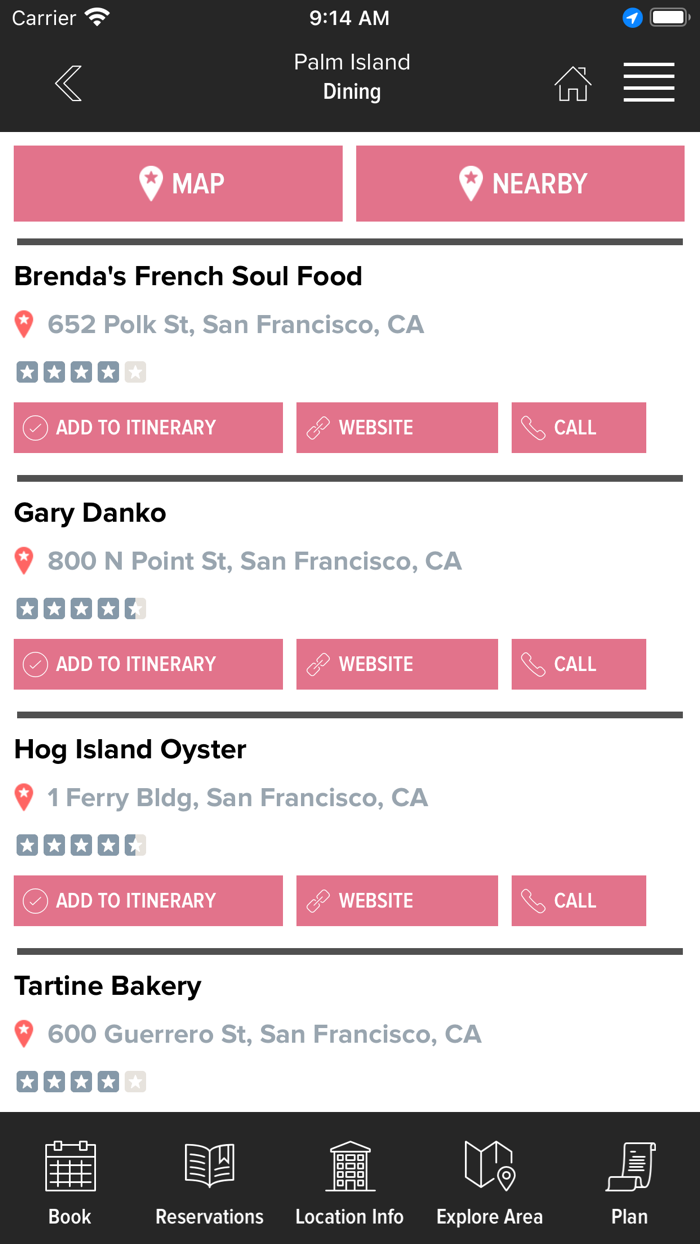Select Tartine Bakery address at 600 Guerrero St
This screenshot has height=1244, width=700.
click(x=264, y=1034)
